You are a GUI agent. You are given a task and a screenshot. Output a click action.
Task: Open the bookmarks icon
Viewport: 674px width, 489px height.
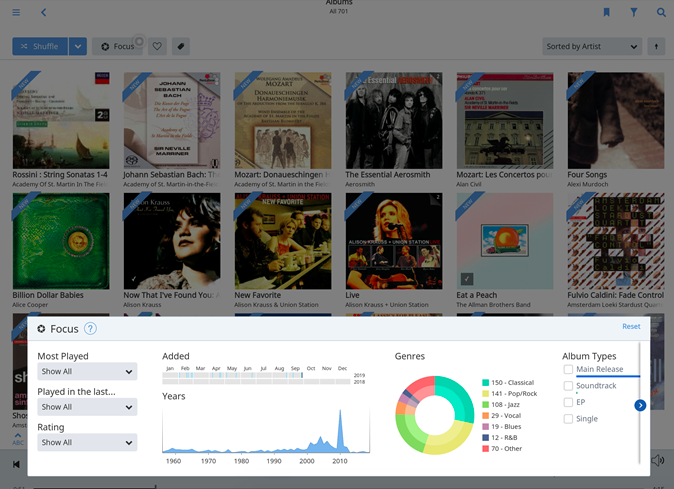tap(607, 12)
